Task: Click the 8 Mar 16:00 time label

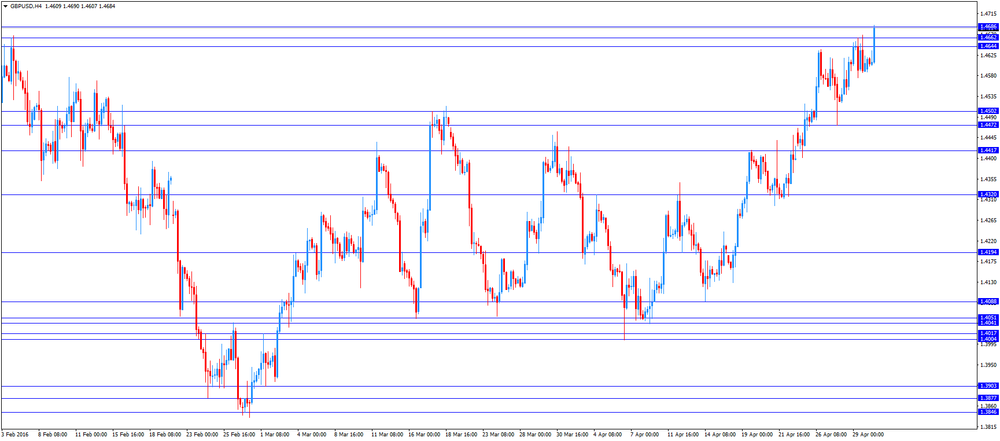Action: tap(349, 435)
